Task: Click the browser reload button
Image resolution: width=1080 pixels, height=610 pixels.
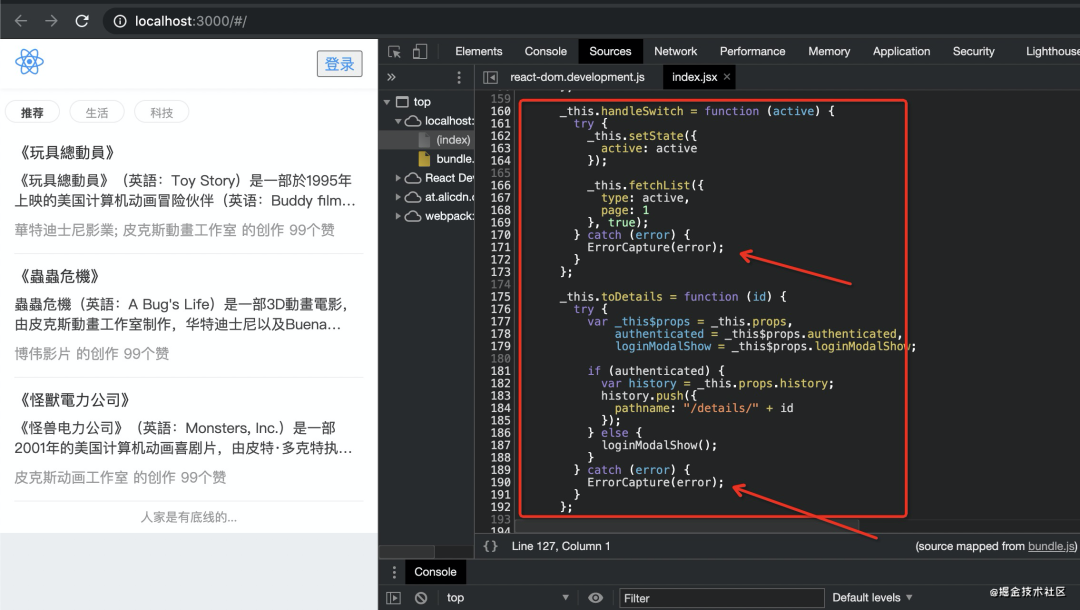Action: tap(82, 21)
